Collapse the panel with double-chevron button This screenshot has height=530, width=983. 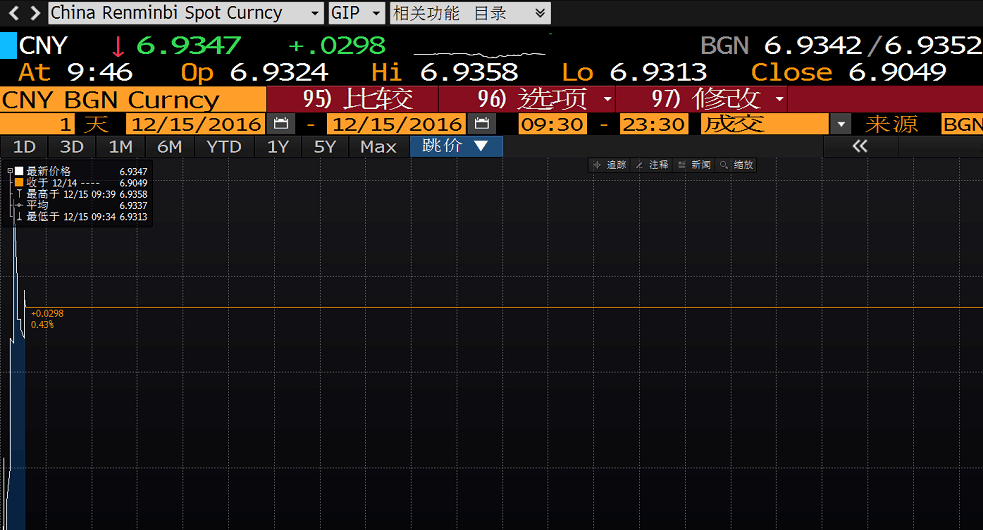pos(859,146)
